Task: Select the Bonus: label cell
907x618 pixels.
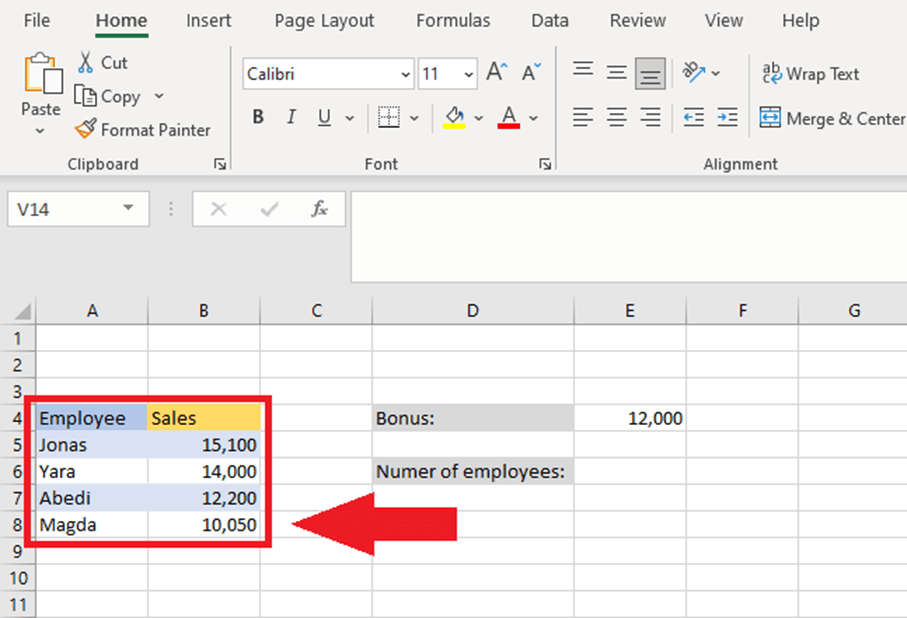Action: click(x=473, y=418)
